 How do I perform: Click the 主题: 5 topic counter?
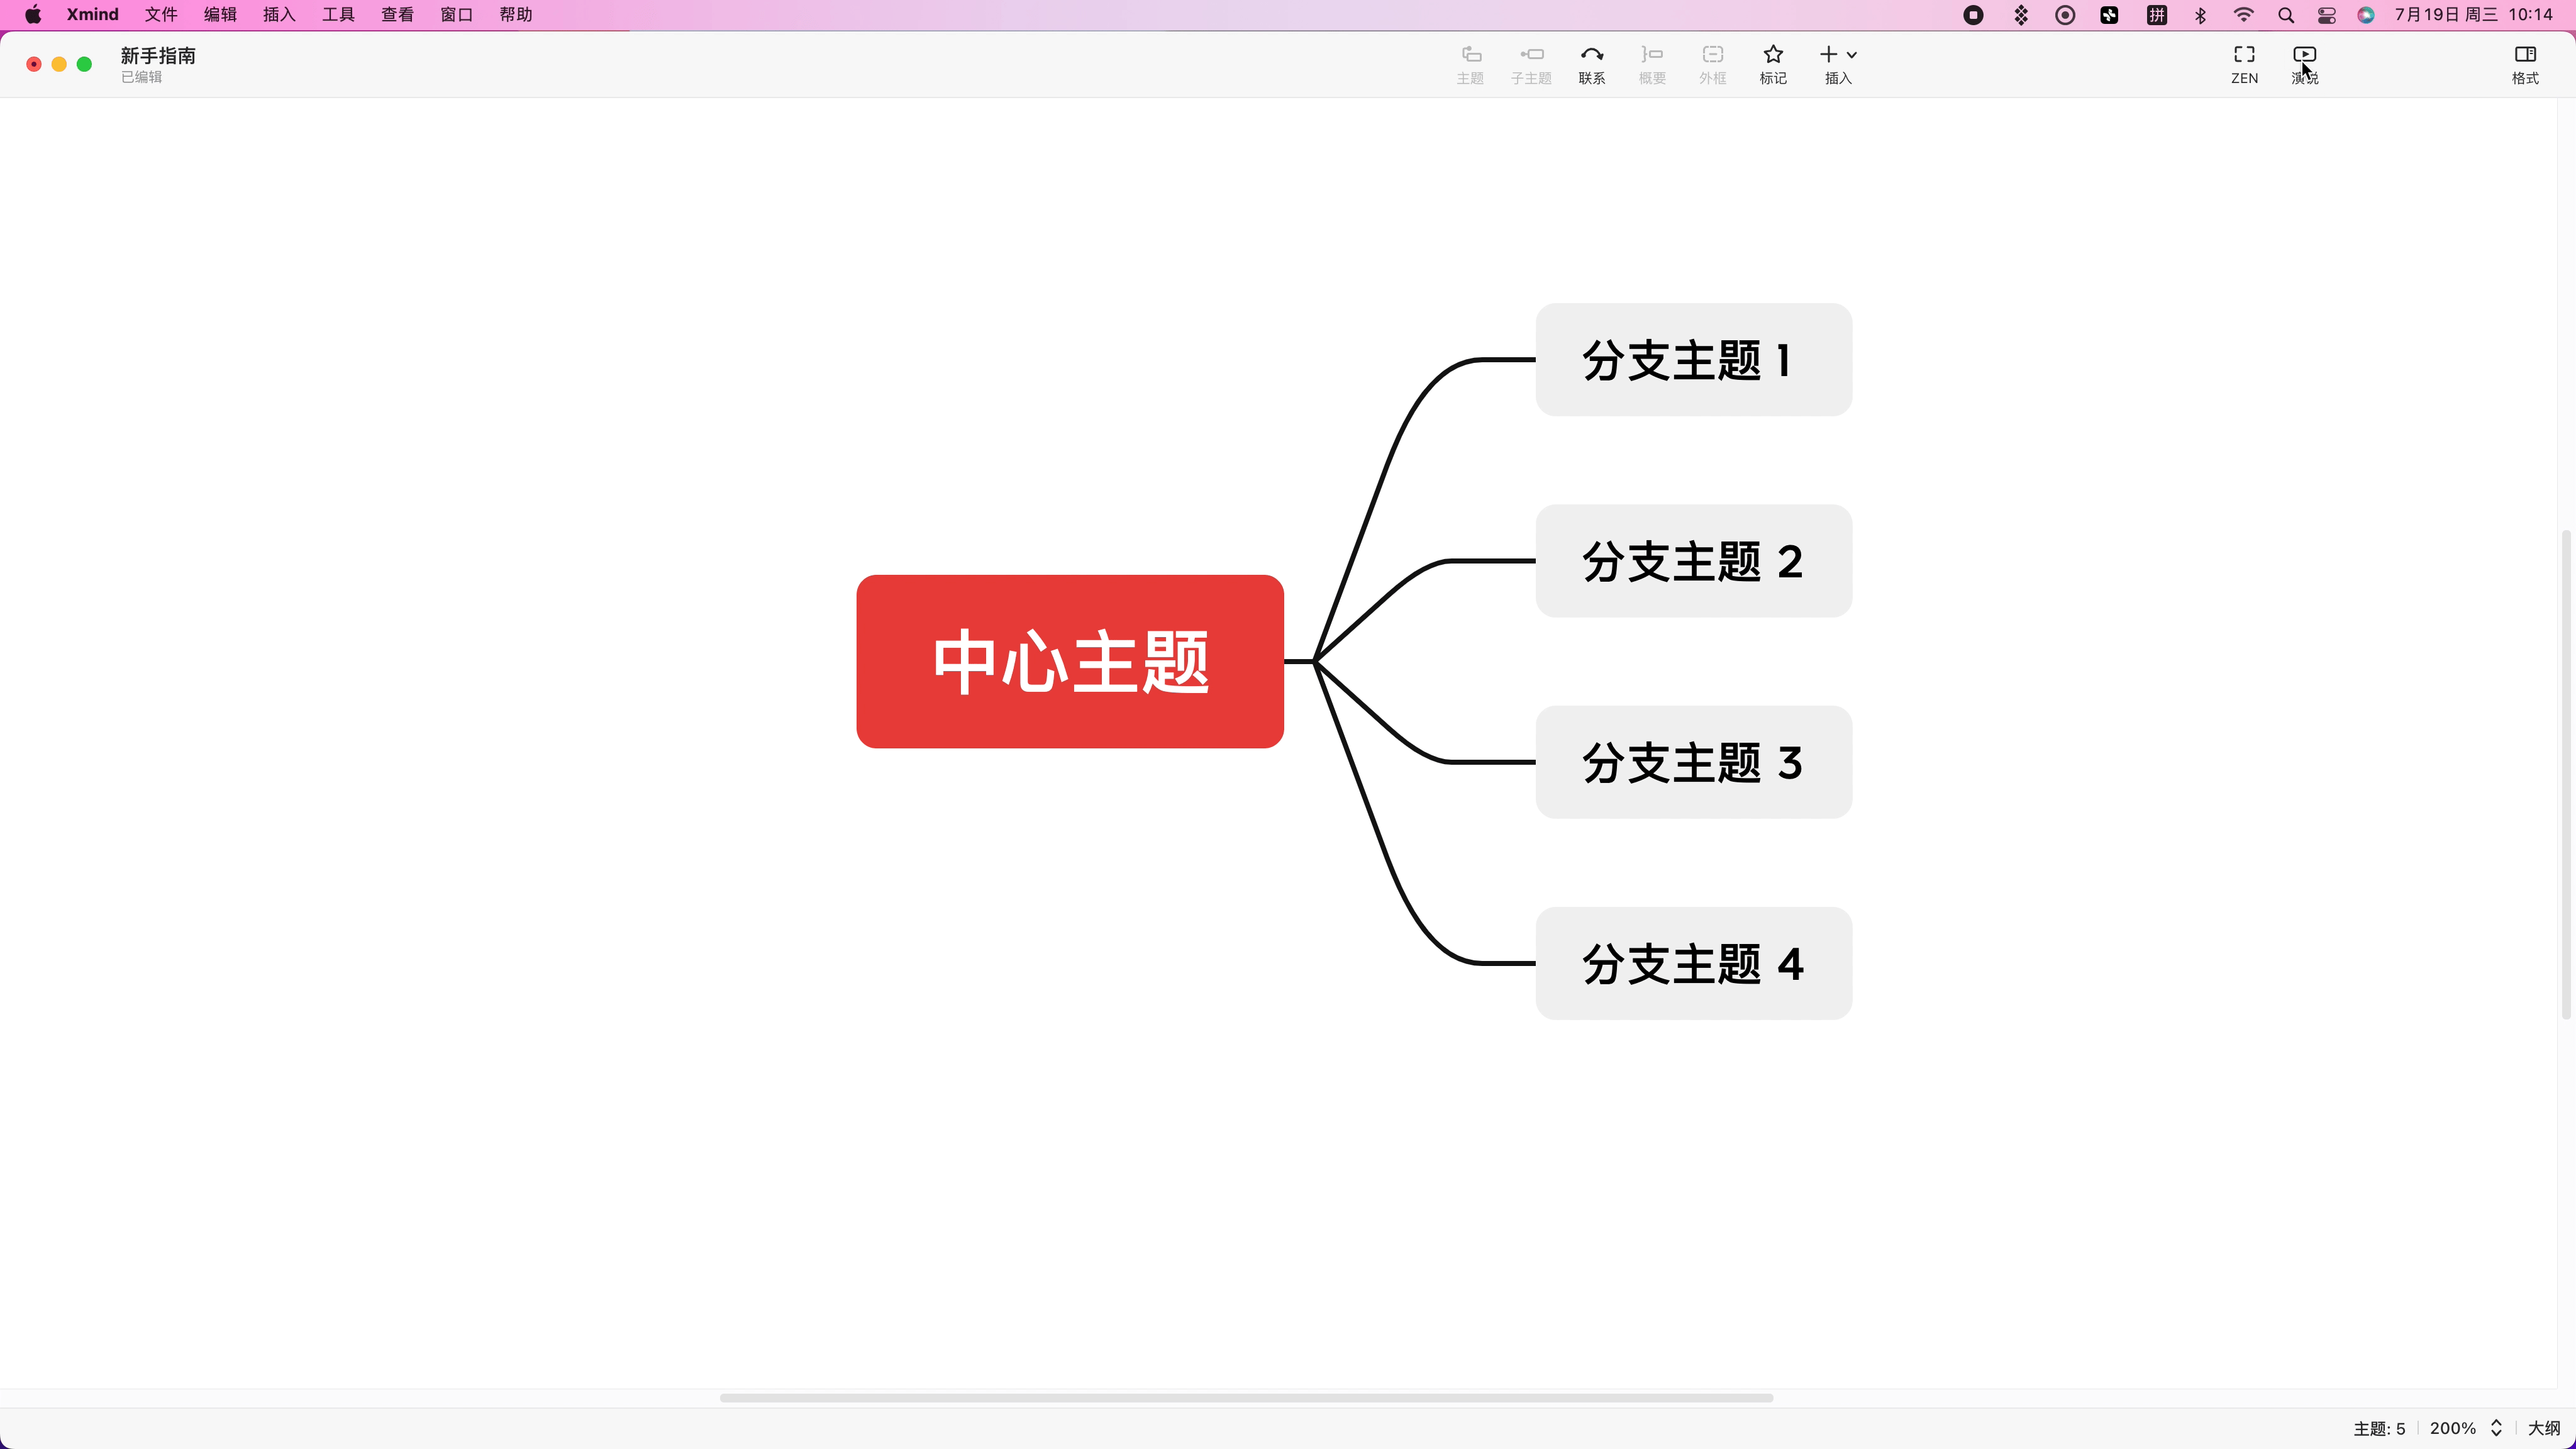(x=2378, y=1428)
